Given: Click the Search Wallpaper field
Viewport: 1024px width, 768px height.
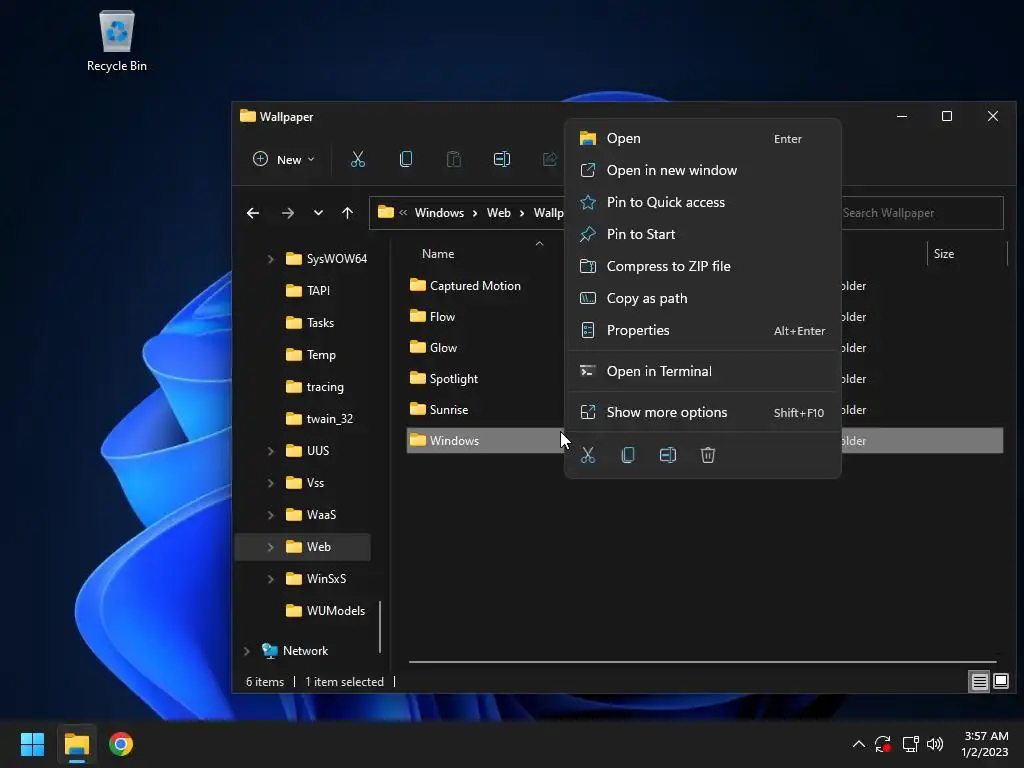Looking at the screenshot, I should pyautogui.click(x=921, y=213).
